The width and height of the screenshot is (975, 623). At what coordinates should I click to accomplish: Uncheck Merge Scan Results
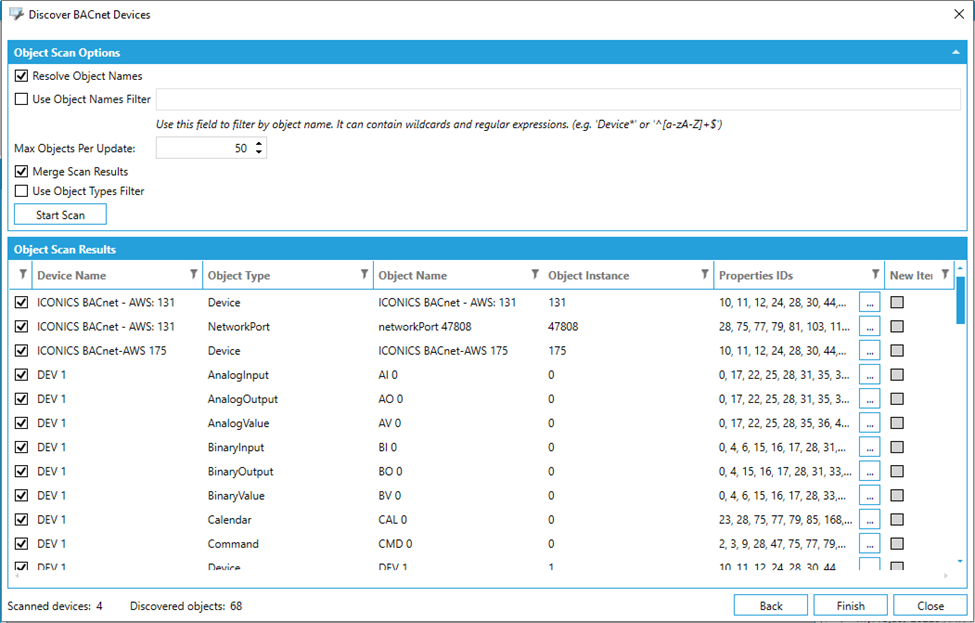(21, 171)
